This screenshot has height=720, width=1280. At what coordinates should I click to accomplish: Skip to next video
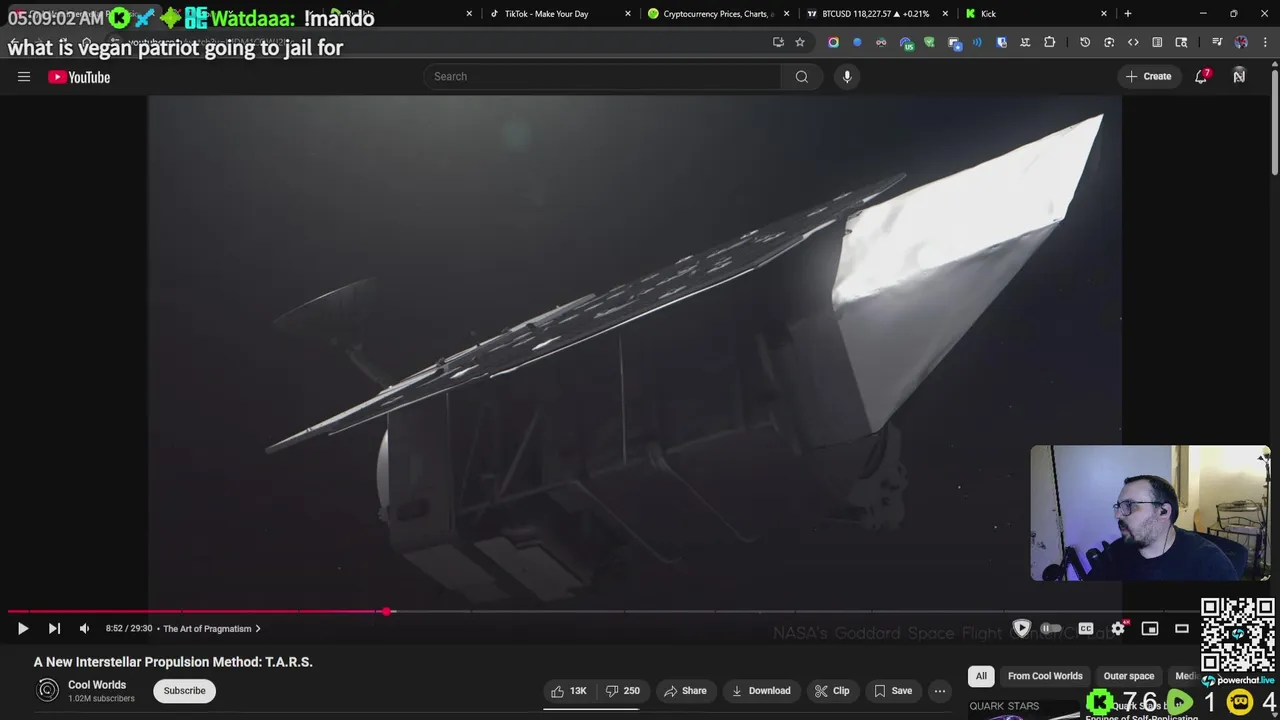[54, 629]
